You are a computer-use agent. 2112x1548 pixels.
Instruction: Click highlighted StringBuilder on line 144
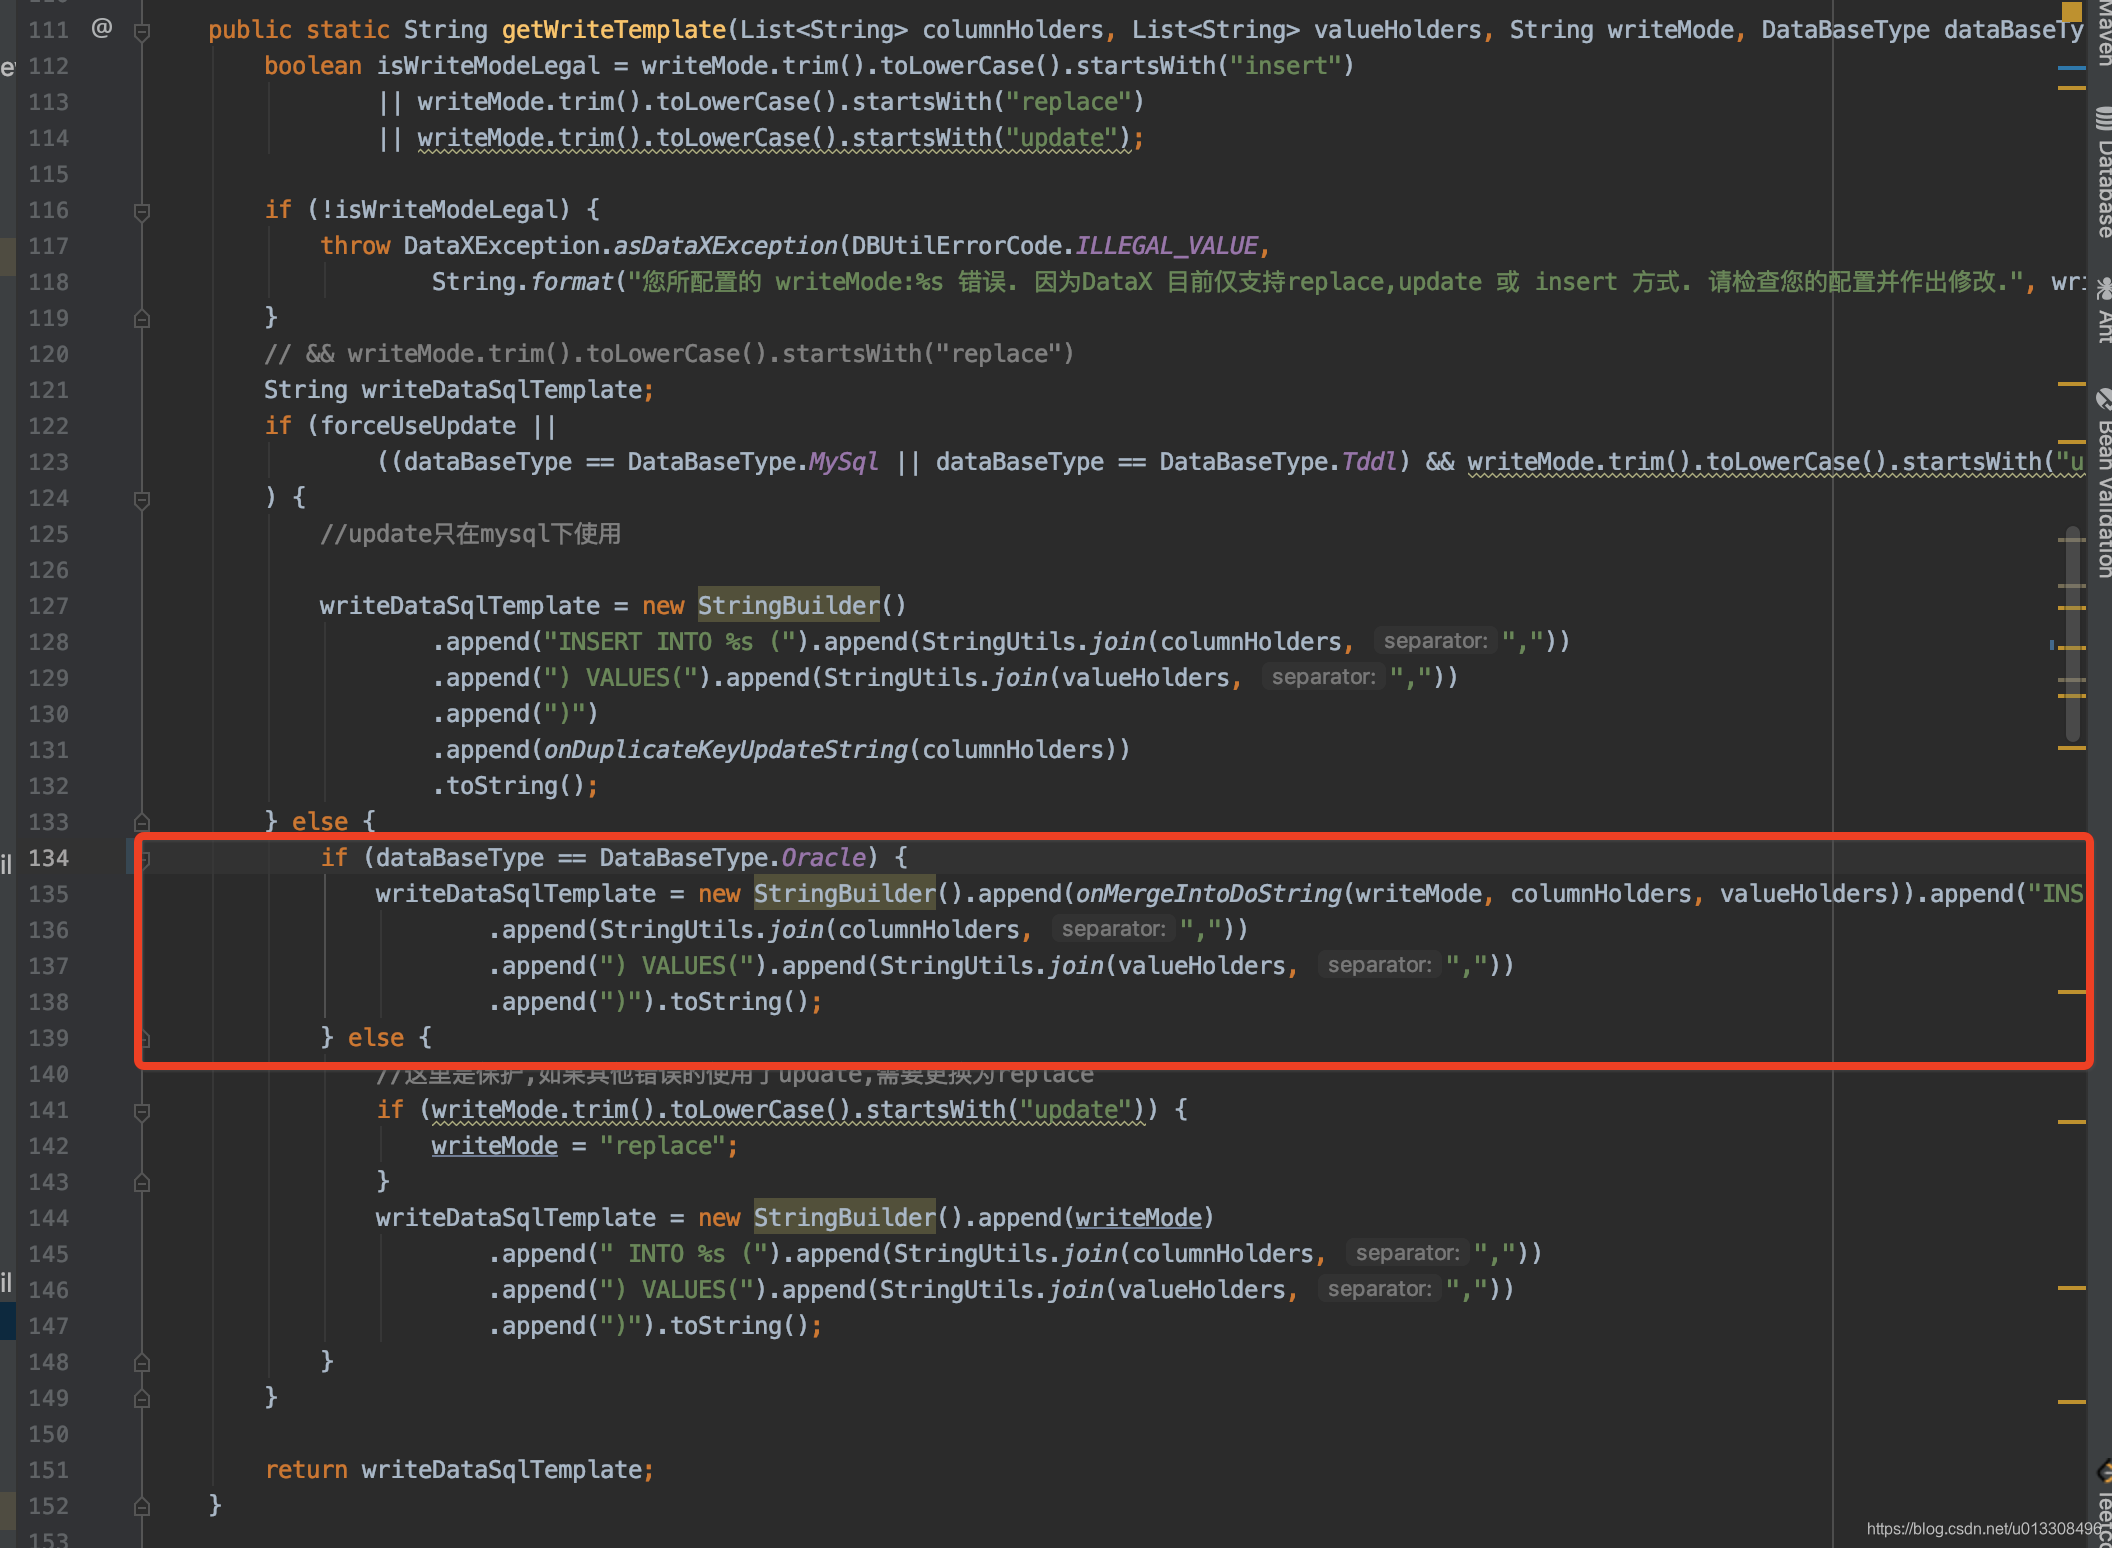pyautogui.click(x=844, y=1218)
